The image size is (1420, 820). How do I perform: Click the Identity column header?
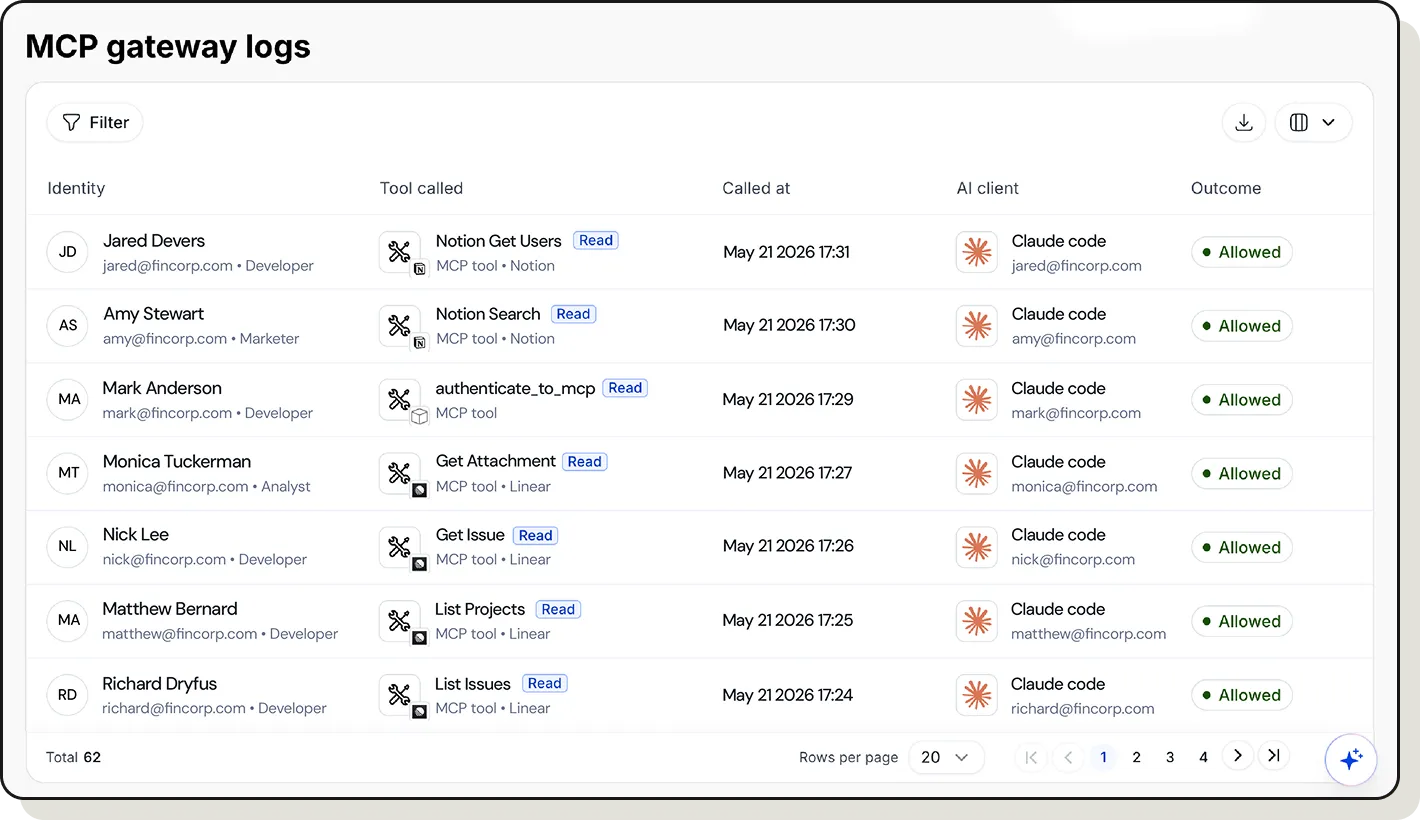coord(76,188)
